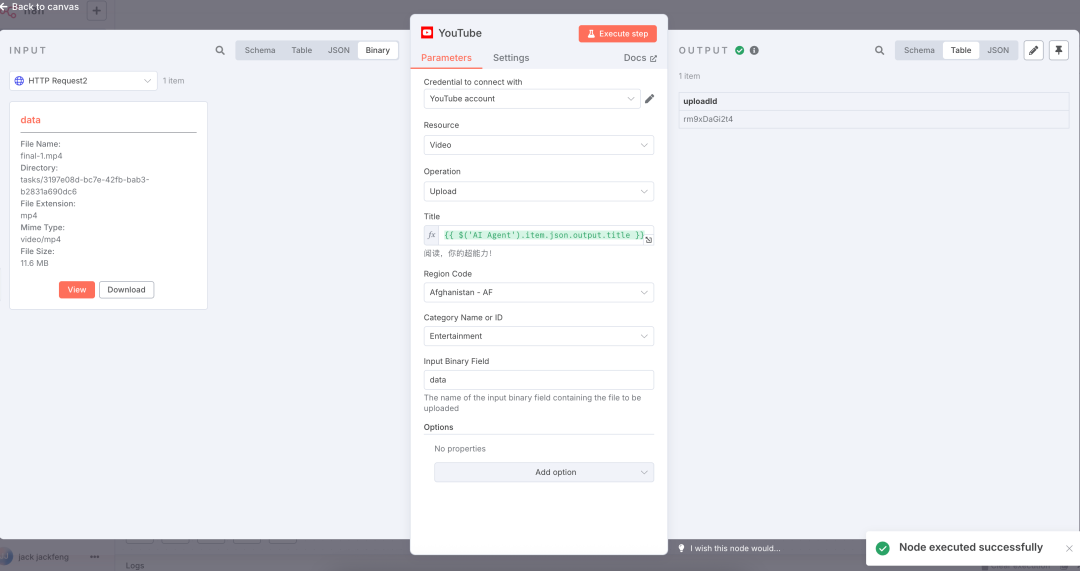The height and width of the screenshot is (571, 1080).
Task: Select input Table view tab
Action: click(x=302, y=50)
